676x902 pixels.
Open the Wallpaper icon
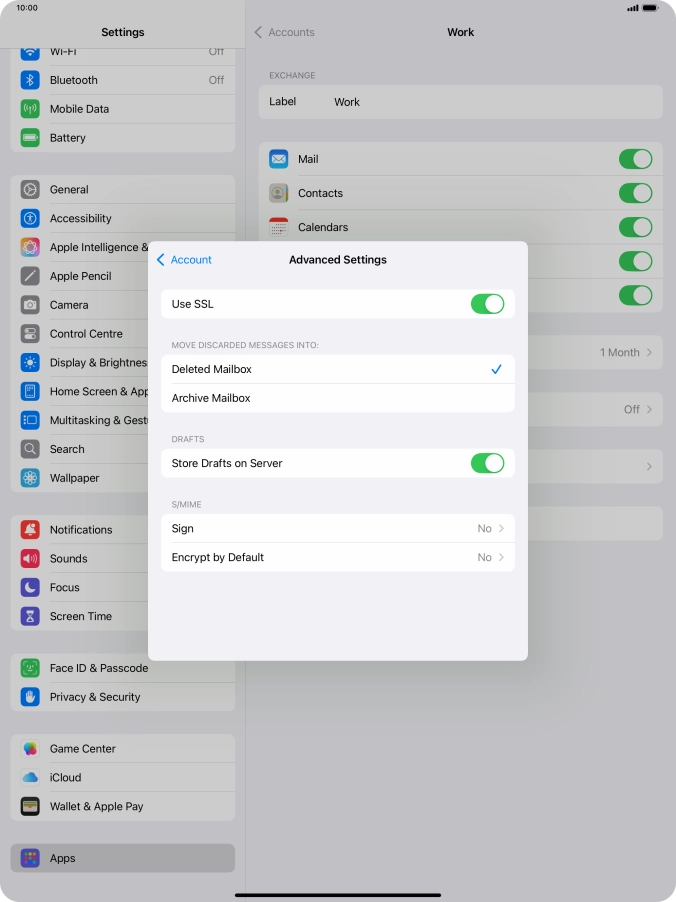coord(30,478)
